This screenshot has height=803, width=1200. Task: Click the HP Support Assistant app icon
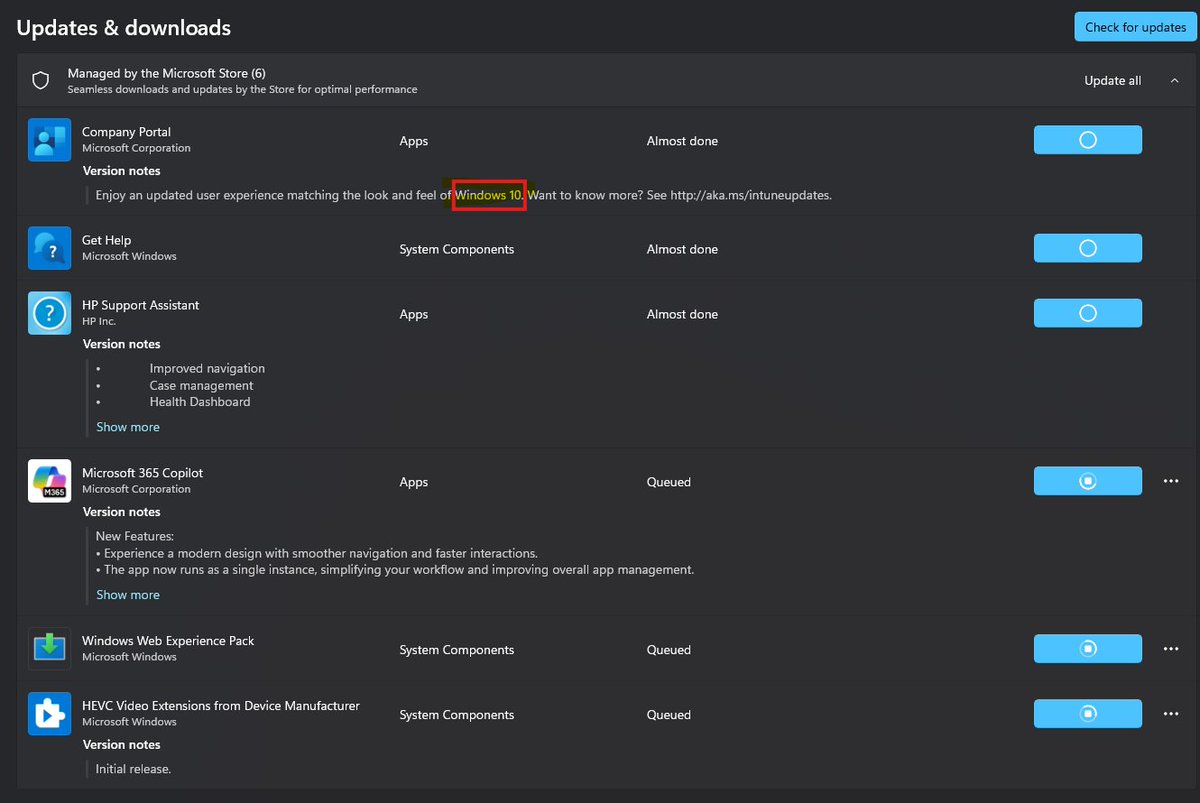pos(49,314)
